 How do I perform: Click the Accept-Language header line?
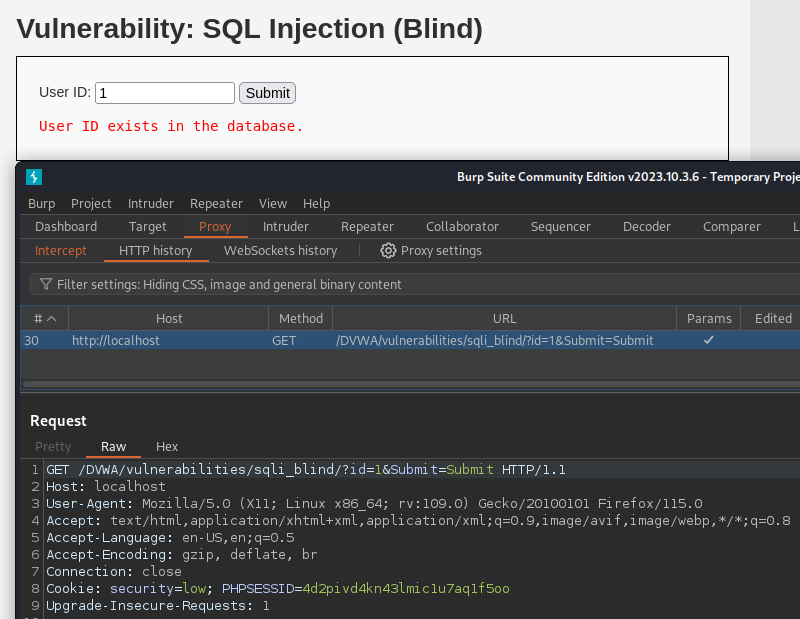pos(170,538)
